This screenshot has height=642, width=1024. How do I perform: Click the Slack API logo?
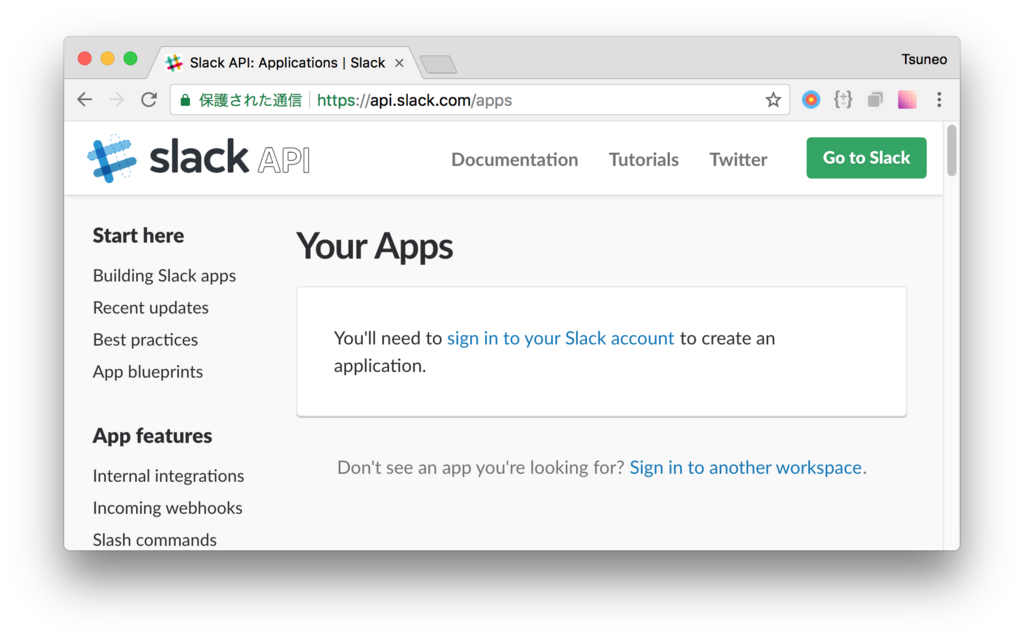(199, 158)
